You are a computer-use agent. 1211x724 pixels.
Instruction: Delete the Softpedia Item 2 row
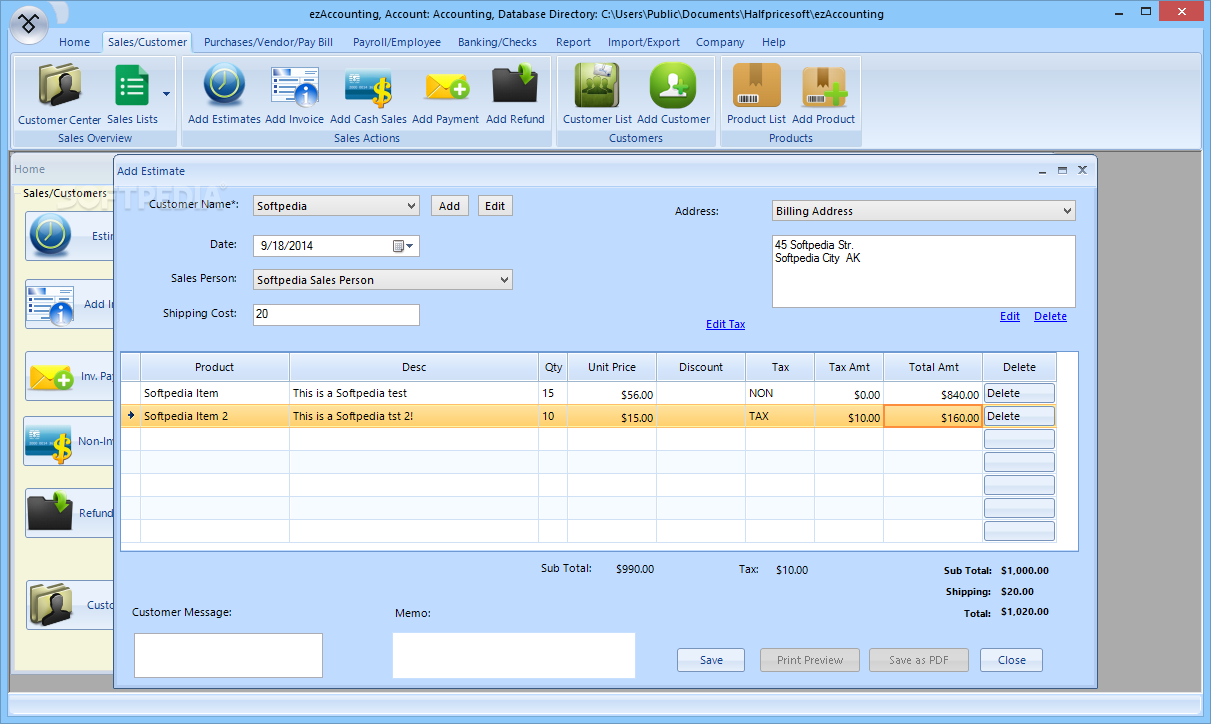pyautogui.click(x=1019, y=416)
